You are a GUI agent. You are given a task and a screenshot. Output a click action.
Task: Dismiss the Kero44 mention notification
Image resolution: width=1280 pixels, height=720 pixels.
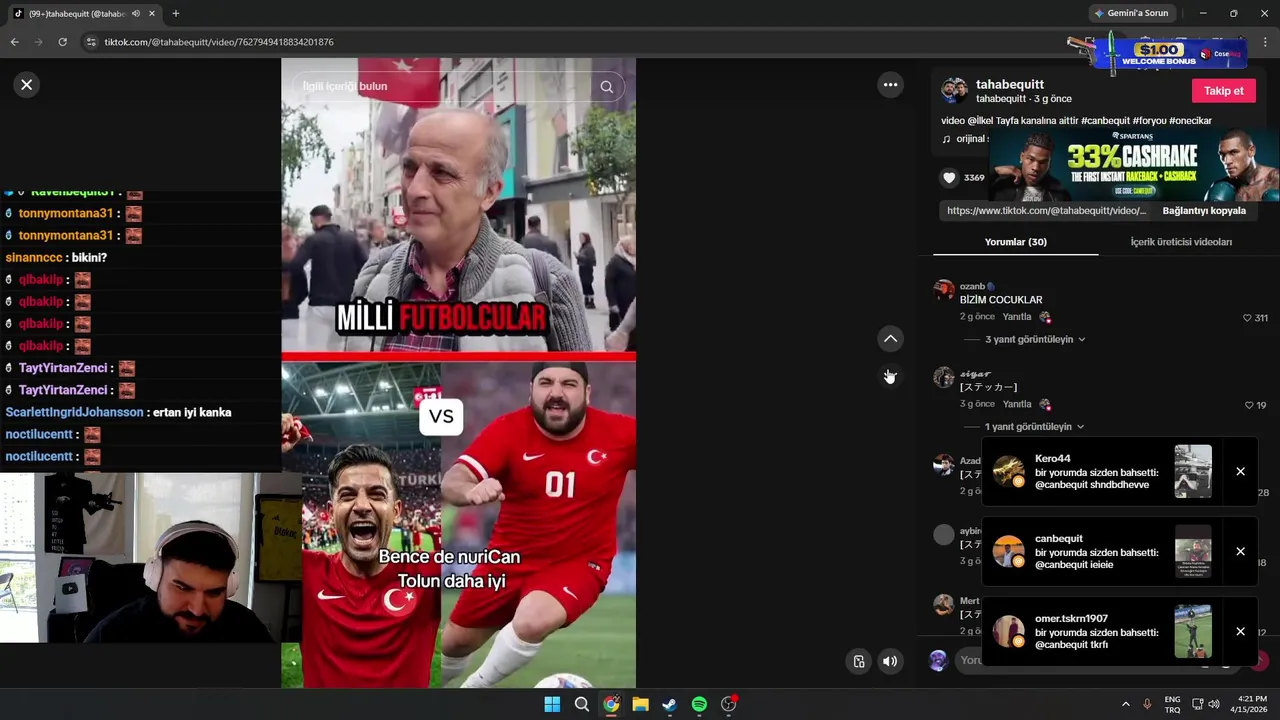(x=1240, y=472)
